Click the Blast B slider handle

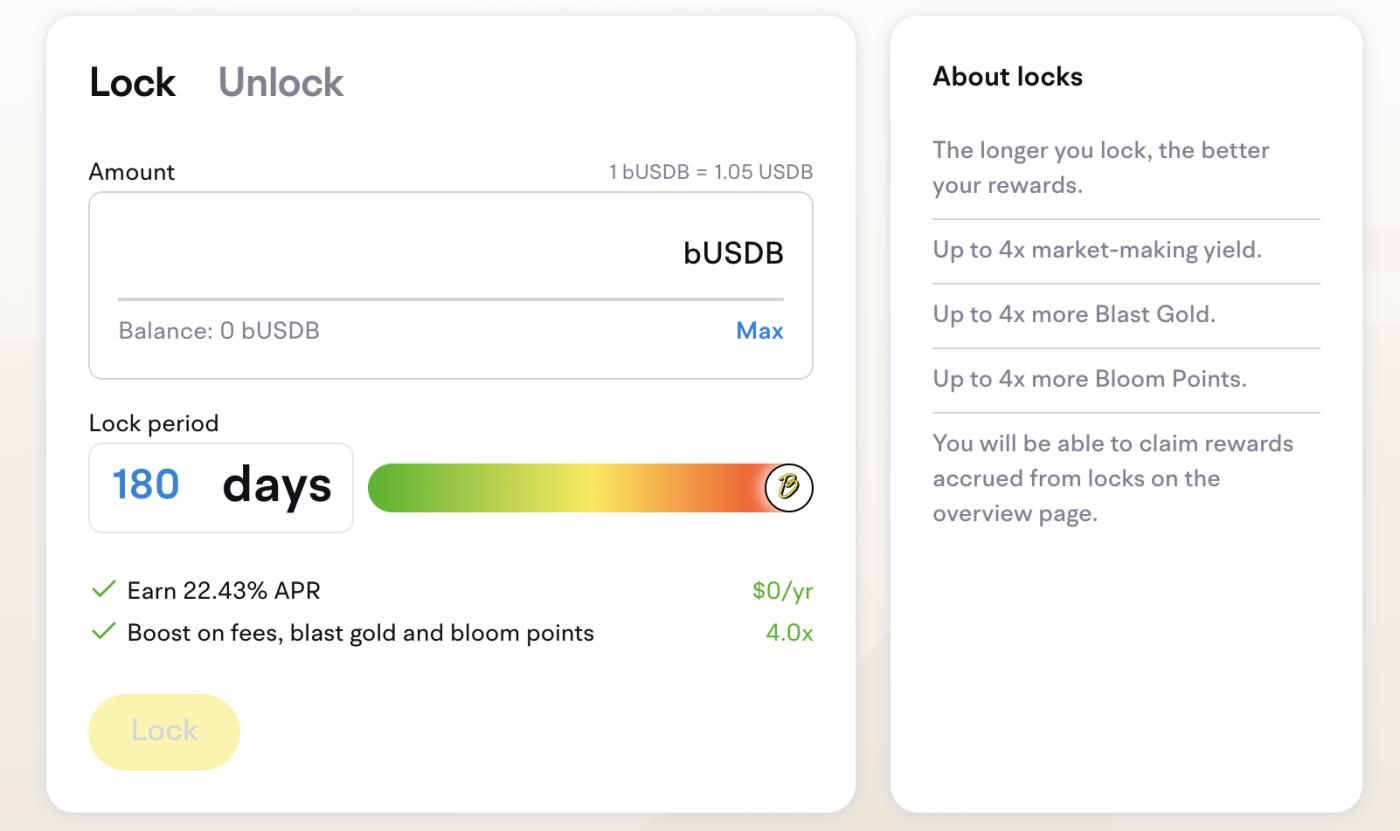click(x=788, y=488)
